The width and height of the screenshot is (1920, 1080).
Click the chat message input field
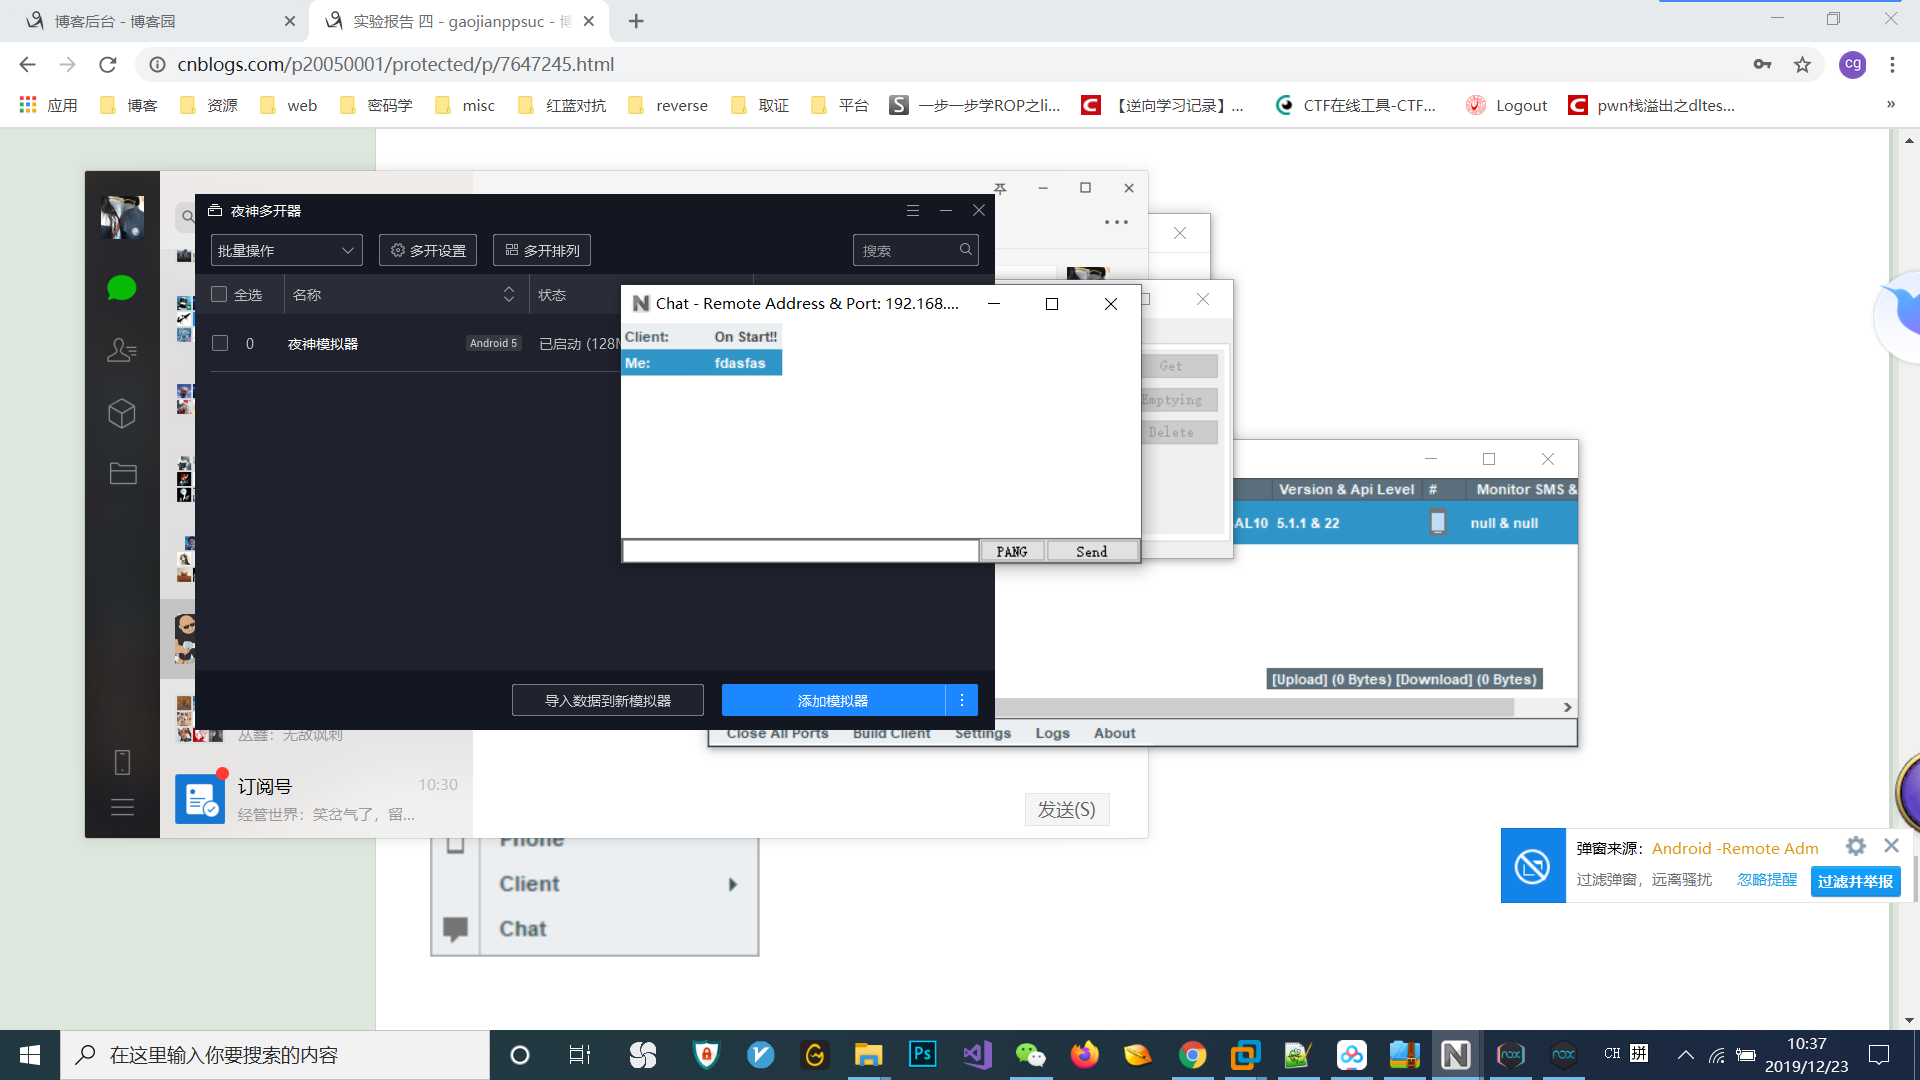click(800, 551)
